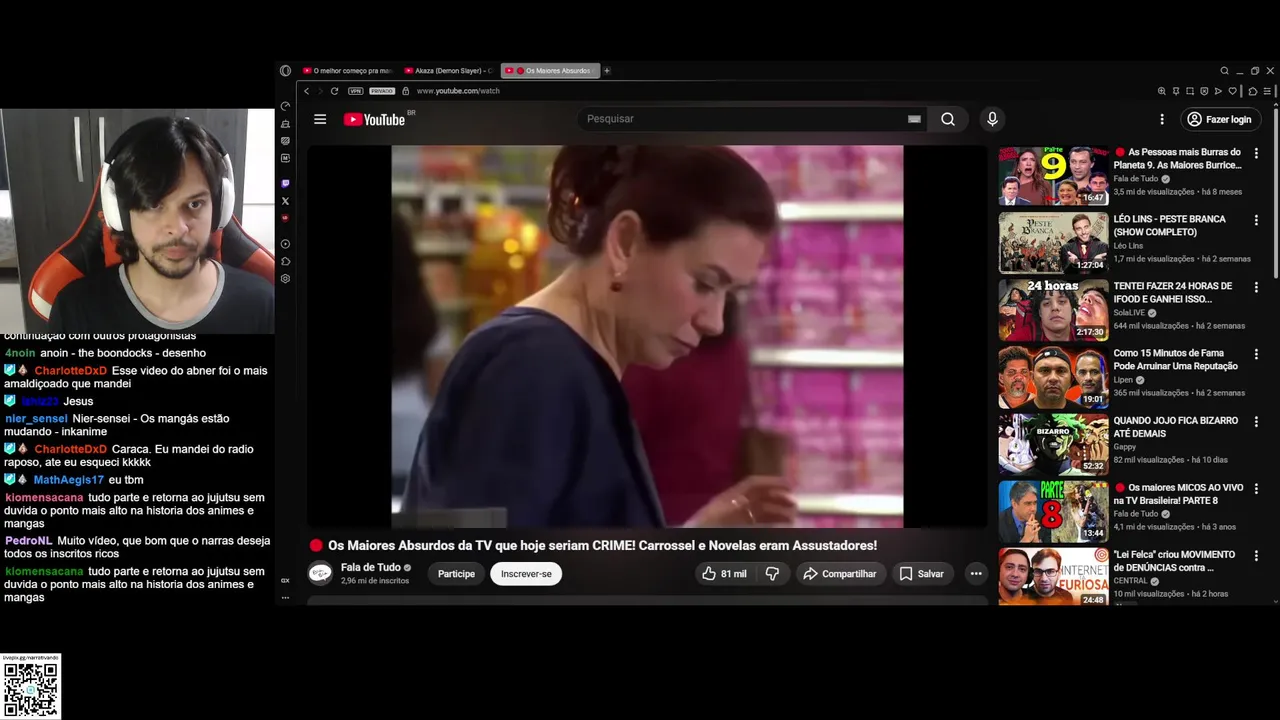Click the Participe button
Viewport: 1280px width, 720px height.
456,574
